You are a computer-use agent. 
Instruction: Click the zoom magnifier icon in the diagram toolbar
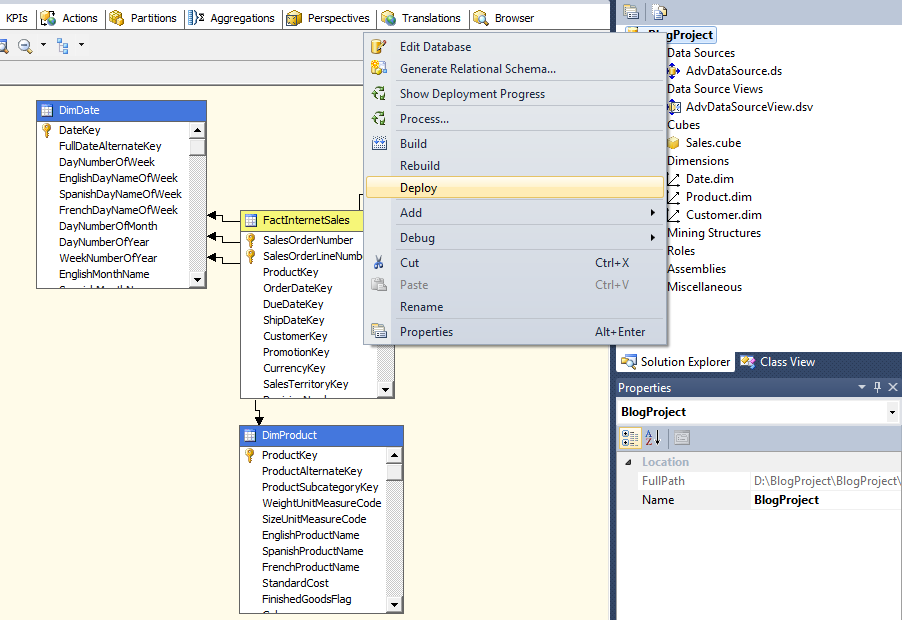25,45
